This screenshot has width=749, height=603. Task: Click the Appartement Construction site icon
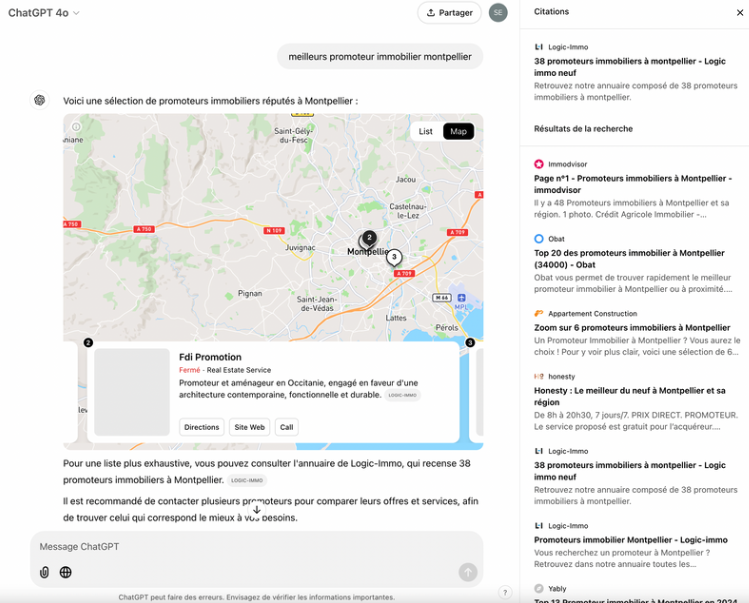pyautogui.click(x=539, y=313)
